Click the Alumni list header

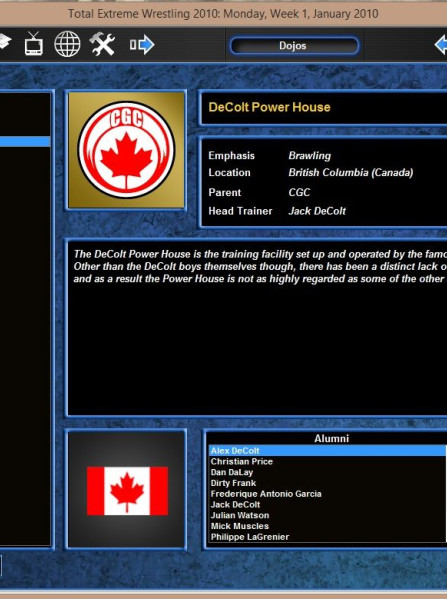pos(332,439)
